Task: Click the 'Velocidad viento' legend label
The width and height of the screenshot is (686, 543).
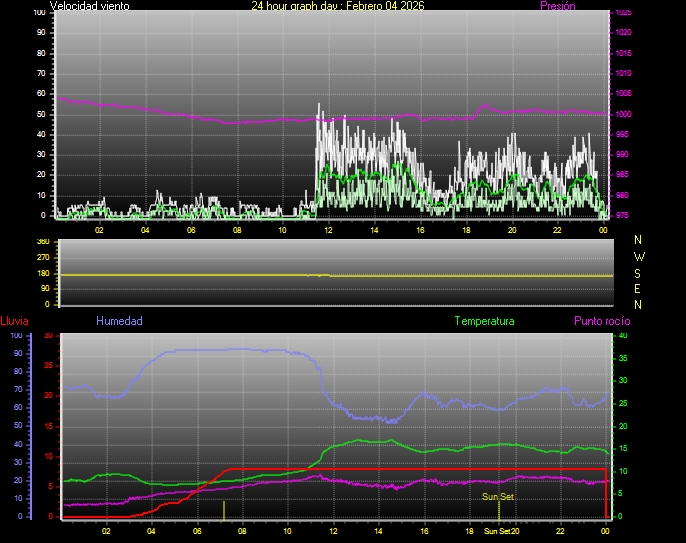Action: pos(89,6)
